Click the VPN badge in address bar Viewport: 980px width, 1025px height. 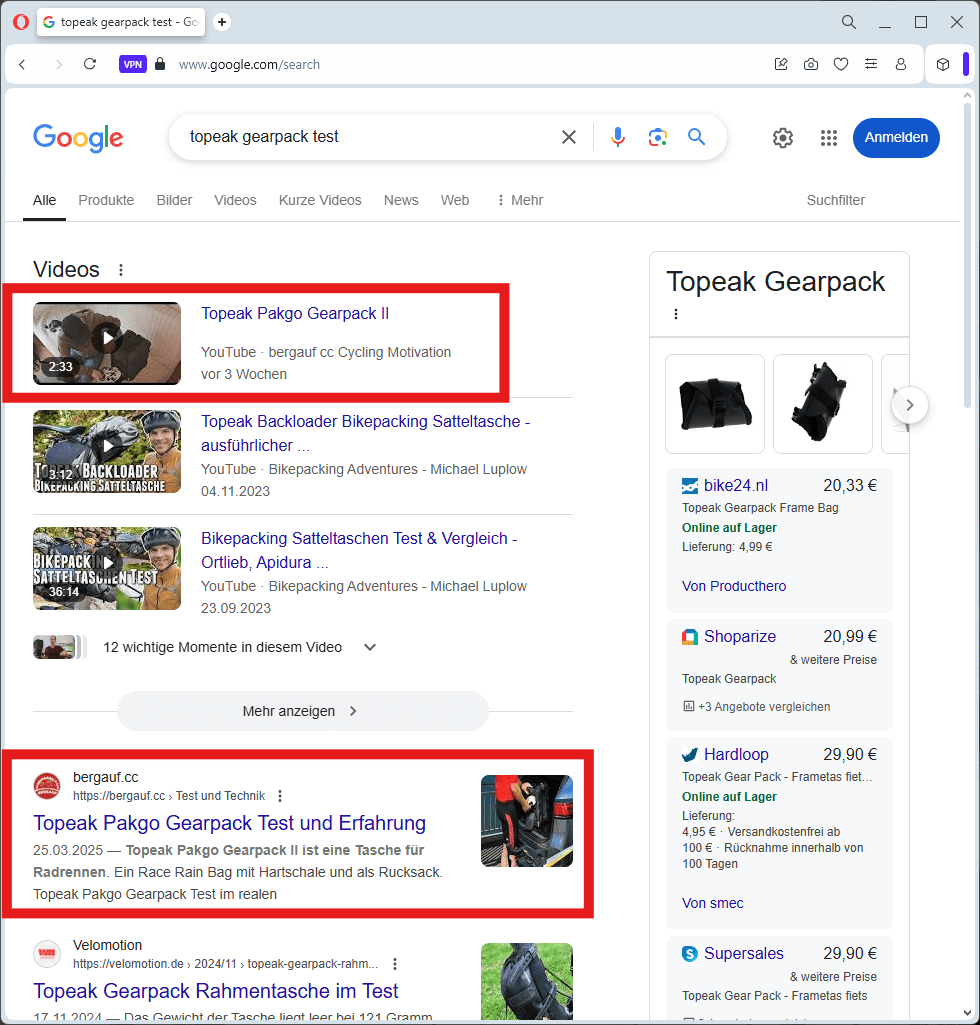click(x=132, y=64)
